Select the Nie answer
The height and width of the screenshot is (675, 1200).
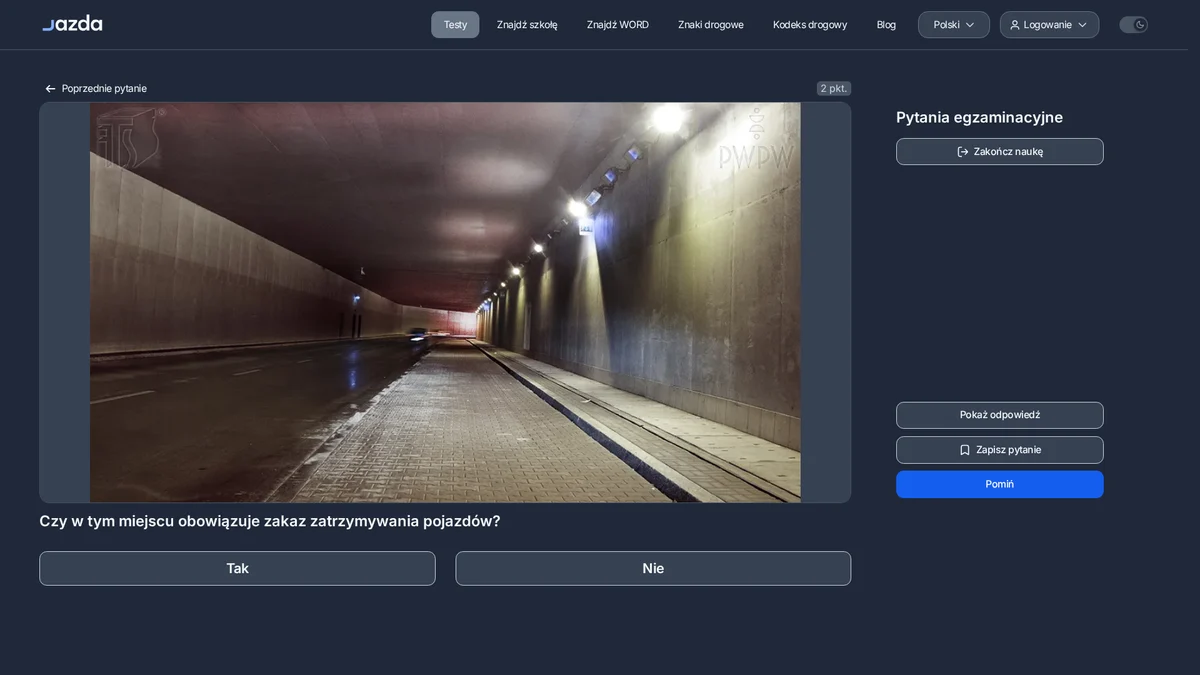point(653,568)
